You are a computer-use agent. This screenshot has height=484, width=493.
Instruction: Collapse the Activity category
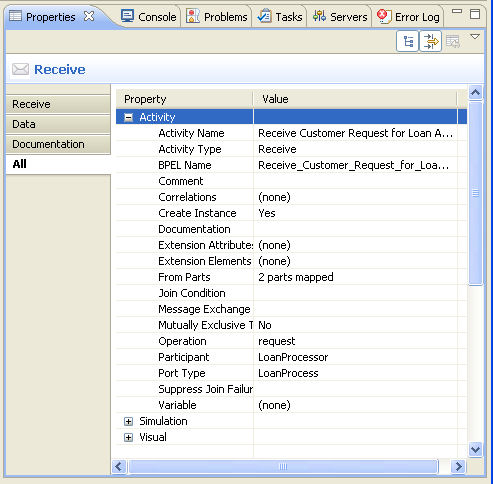128,117
